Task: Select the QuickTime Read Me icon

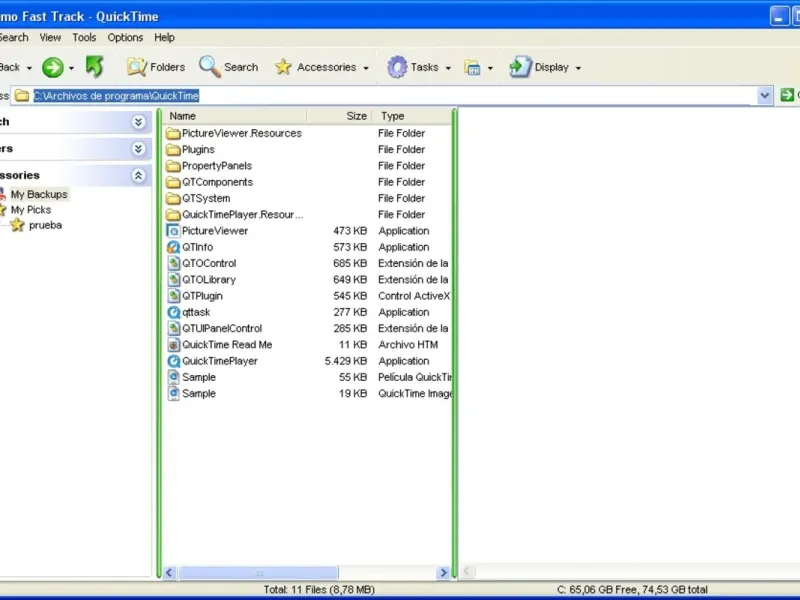Action: pyautogui.click(x=173, y=345)
